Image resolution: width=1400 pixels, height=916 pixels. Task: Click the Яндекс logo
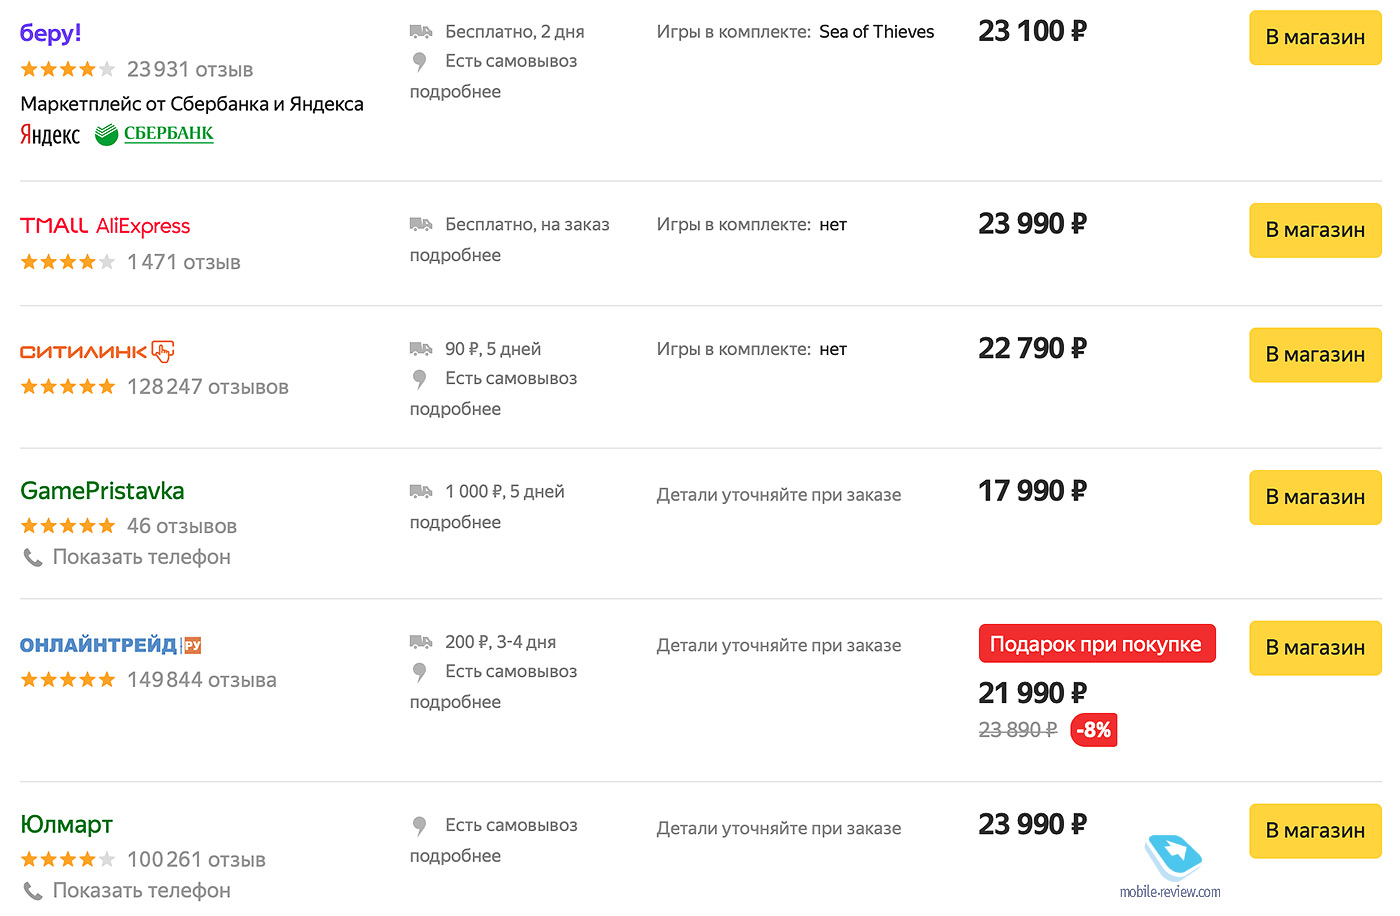point(50,135)
